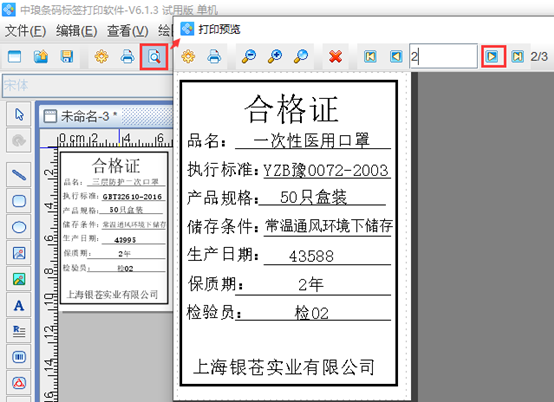The image size is (554, 402).
Task: Zoom out in the print preview
Action: tap(249, 56)
